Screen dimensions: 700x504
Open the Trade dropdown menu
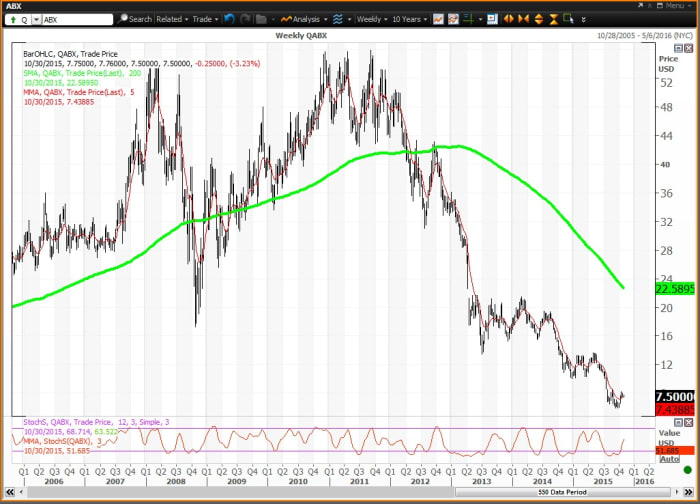click(x=205, y=19)
